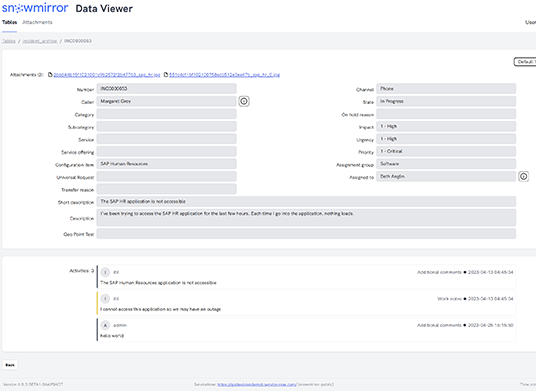This screenshot has width=536, height=391.
Task: Click the empty Subcategory field
Action: [166, 126]
